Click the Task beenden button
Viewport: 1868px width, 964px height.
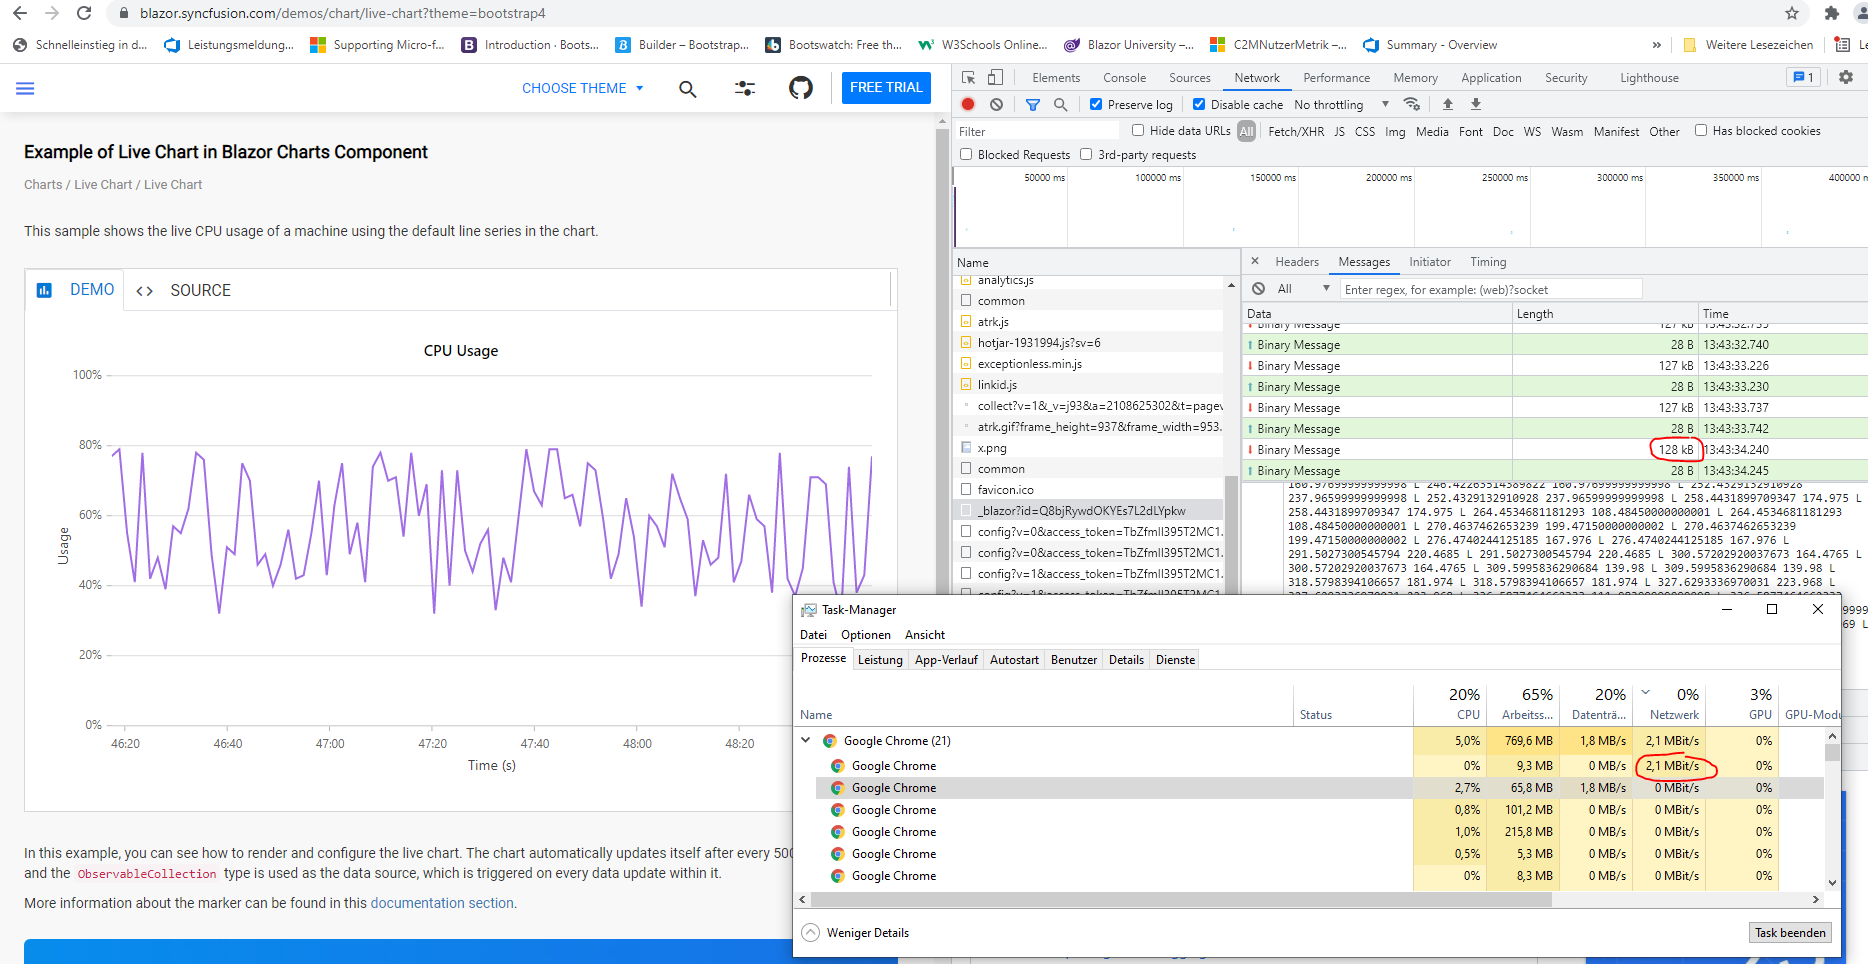pos(1790,933)
